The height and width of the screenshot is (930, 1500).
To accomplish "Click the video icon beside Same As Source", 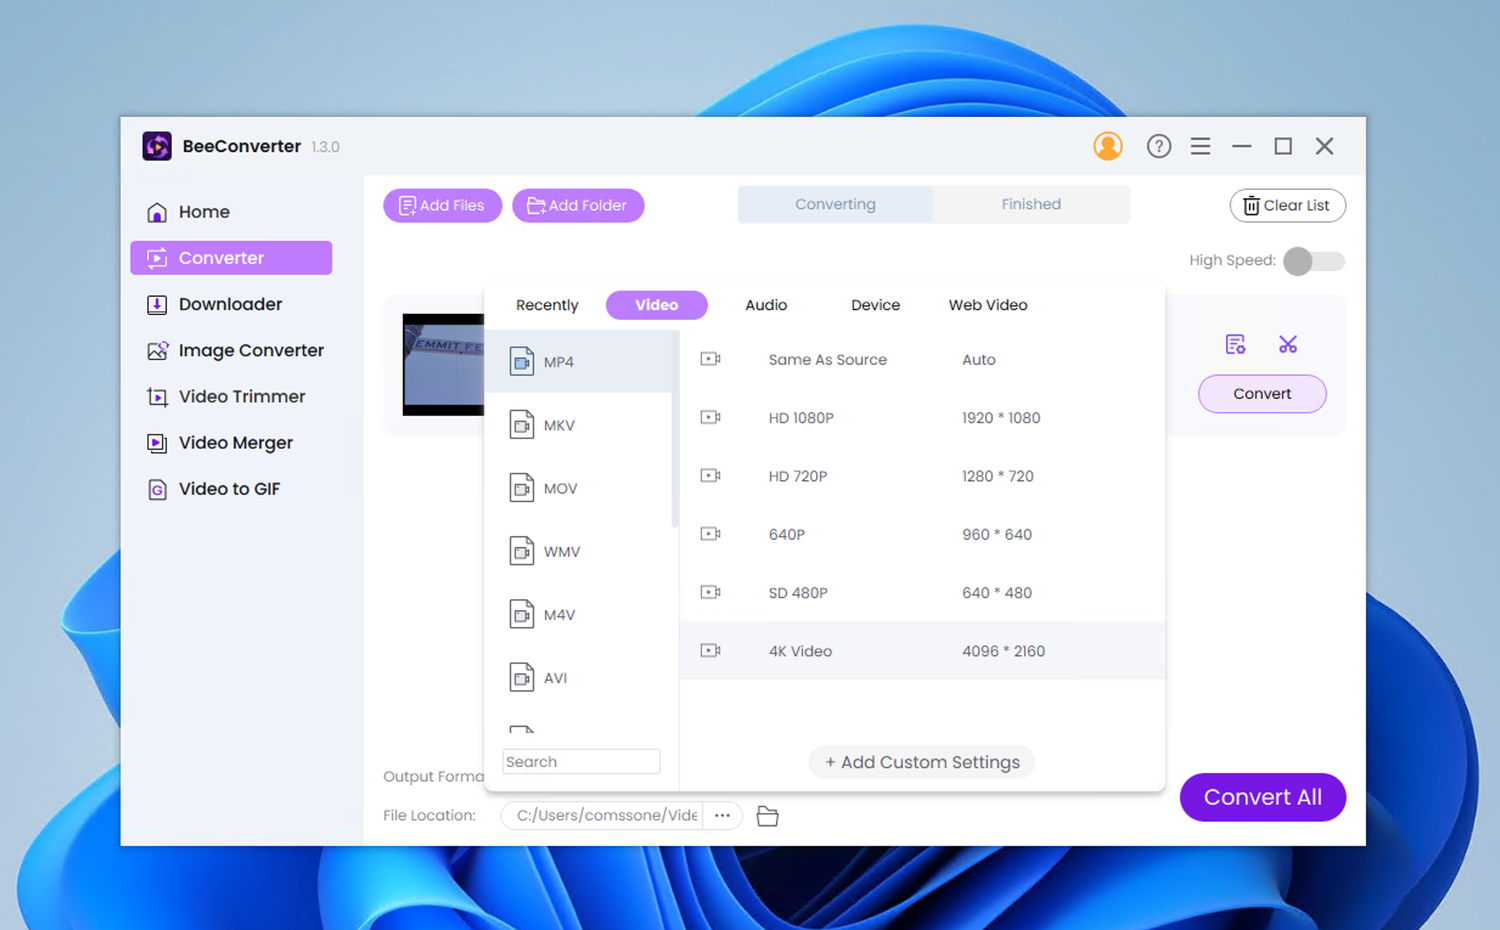I will [711, 359].
